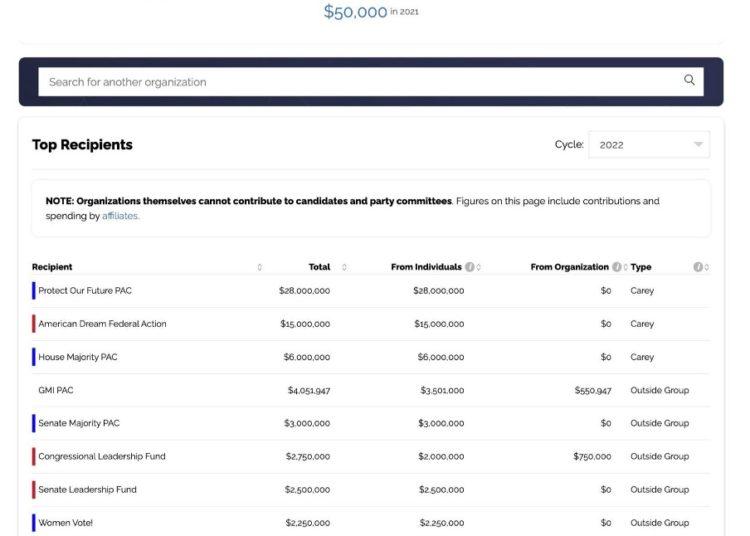Sort by Type column arrows
Viewport: 750px width, 536px height.
pyautogui.click(x=706, y=267)
